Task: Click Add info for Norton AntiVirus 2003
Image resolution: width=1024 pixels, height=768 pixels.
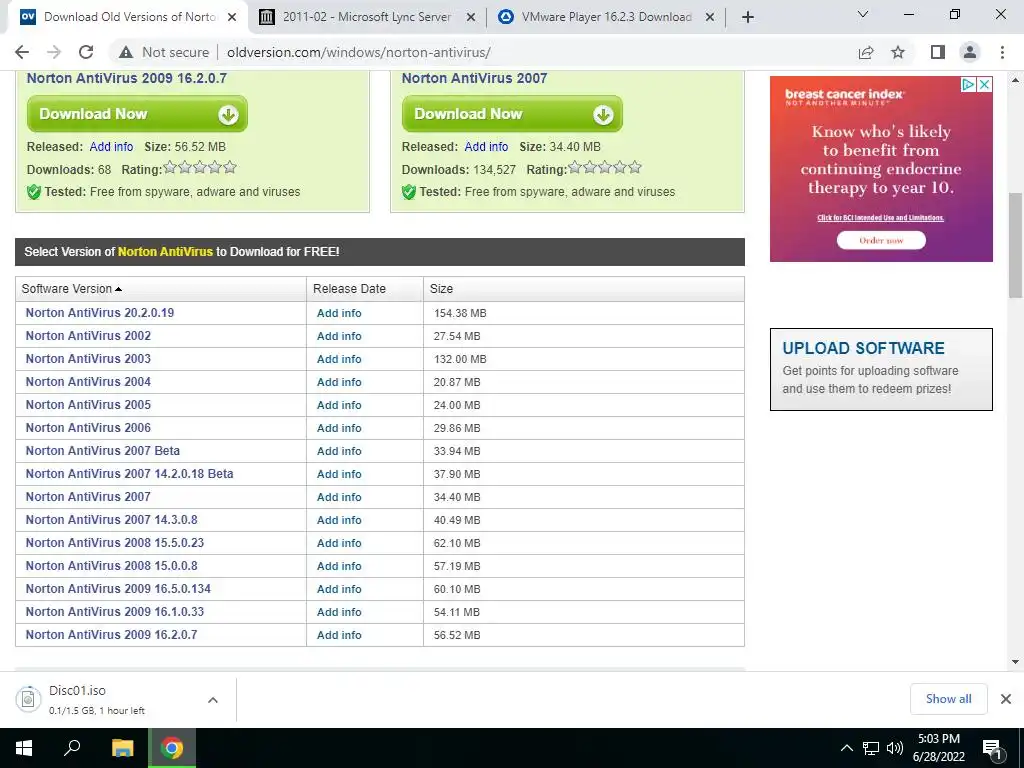Action: pyautogui.click(x=339, y=359)
